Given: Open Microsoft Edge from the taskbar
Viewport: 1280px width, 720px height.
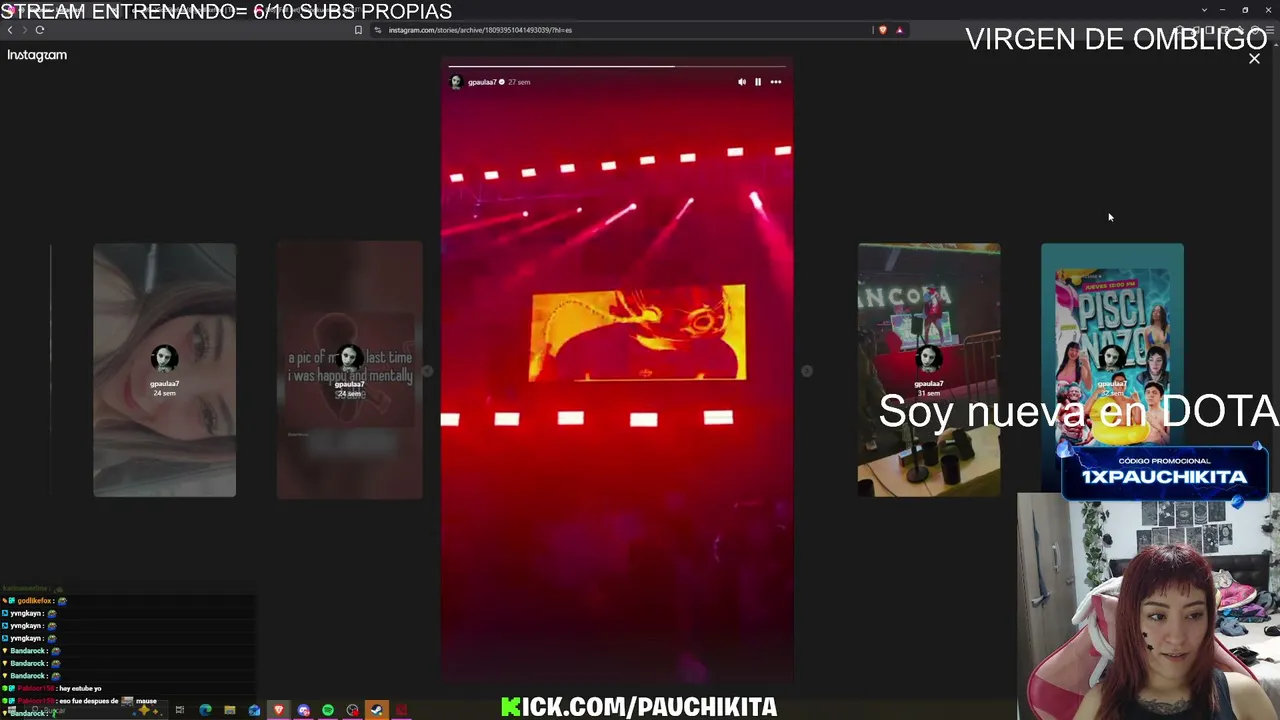Looking at the screenshot, I should (205, 710).
